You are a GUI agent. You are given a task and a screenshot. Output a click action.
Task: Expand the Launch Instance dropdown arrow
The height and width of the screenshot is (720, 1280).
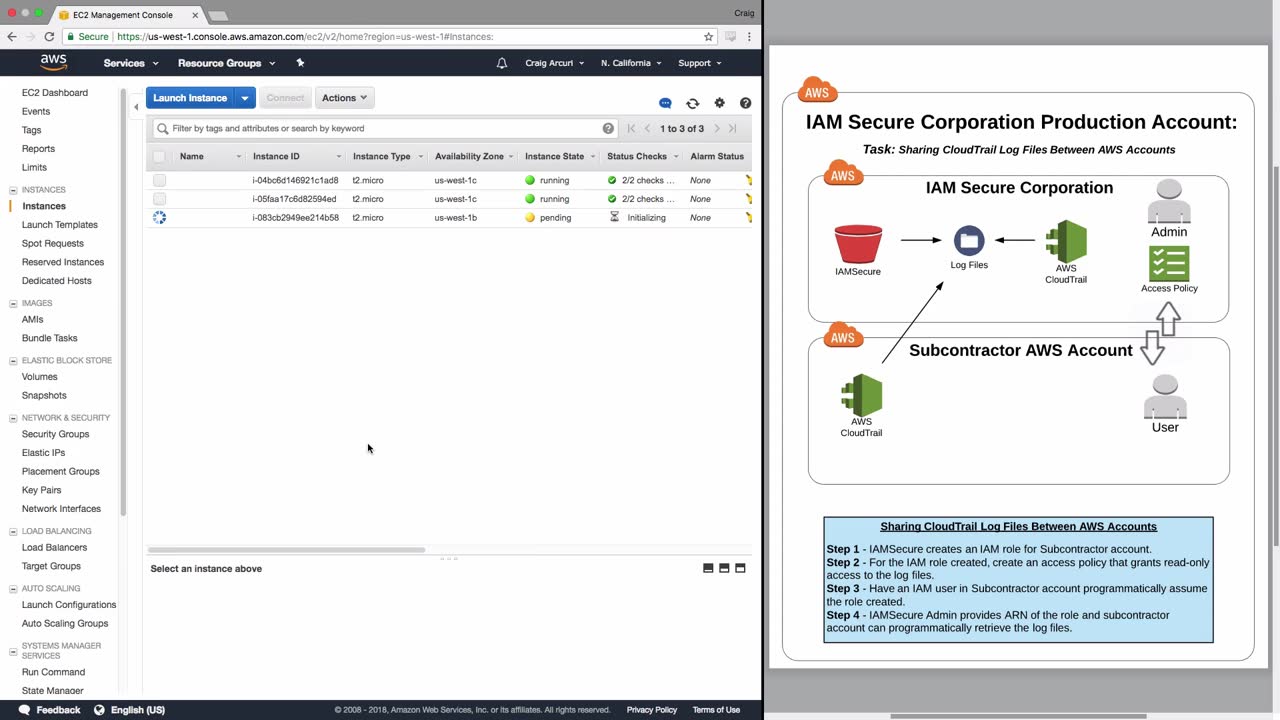pos(245,98)
